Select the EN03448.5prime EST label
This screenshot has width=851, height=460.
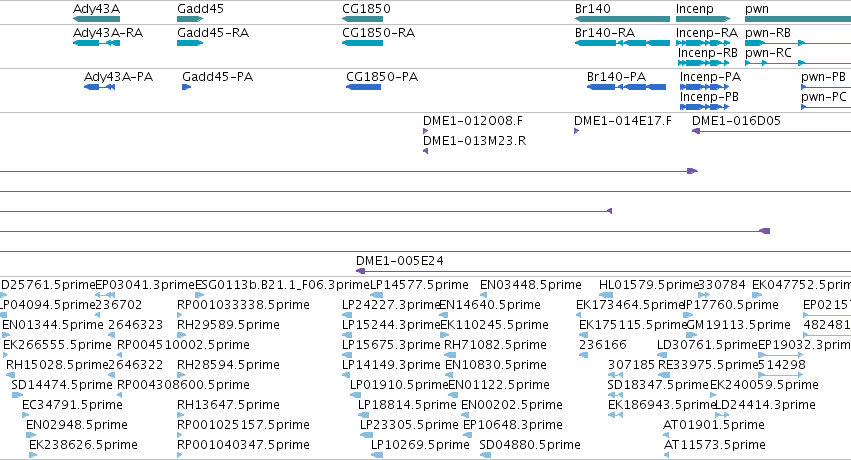pyautogui.click(x=530, y=285)
